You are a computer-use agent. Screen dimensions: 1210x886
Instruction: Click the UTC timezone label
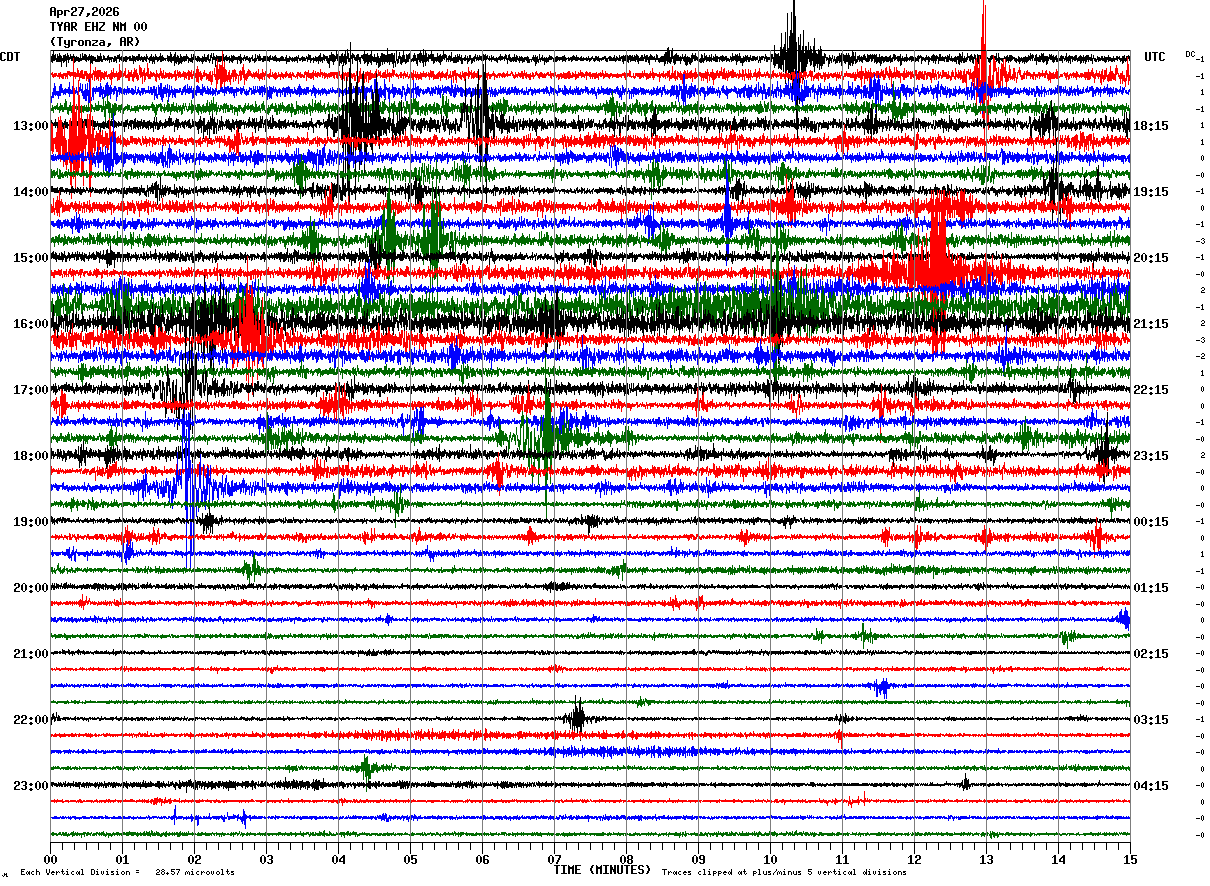coord(1155,57)
